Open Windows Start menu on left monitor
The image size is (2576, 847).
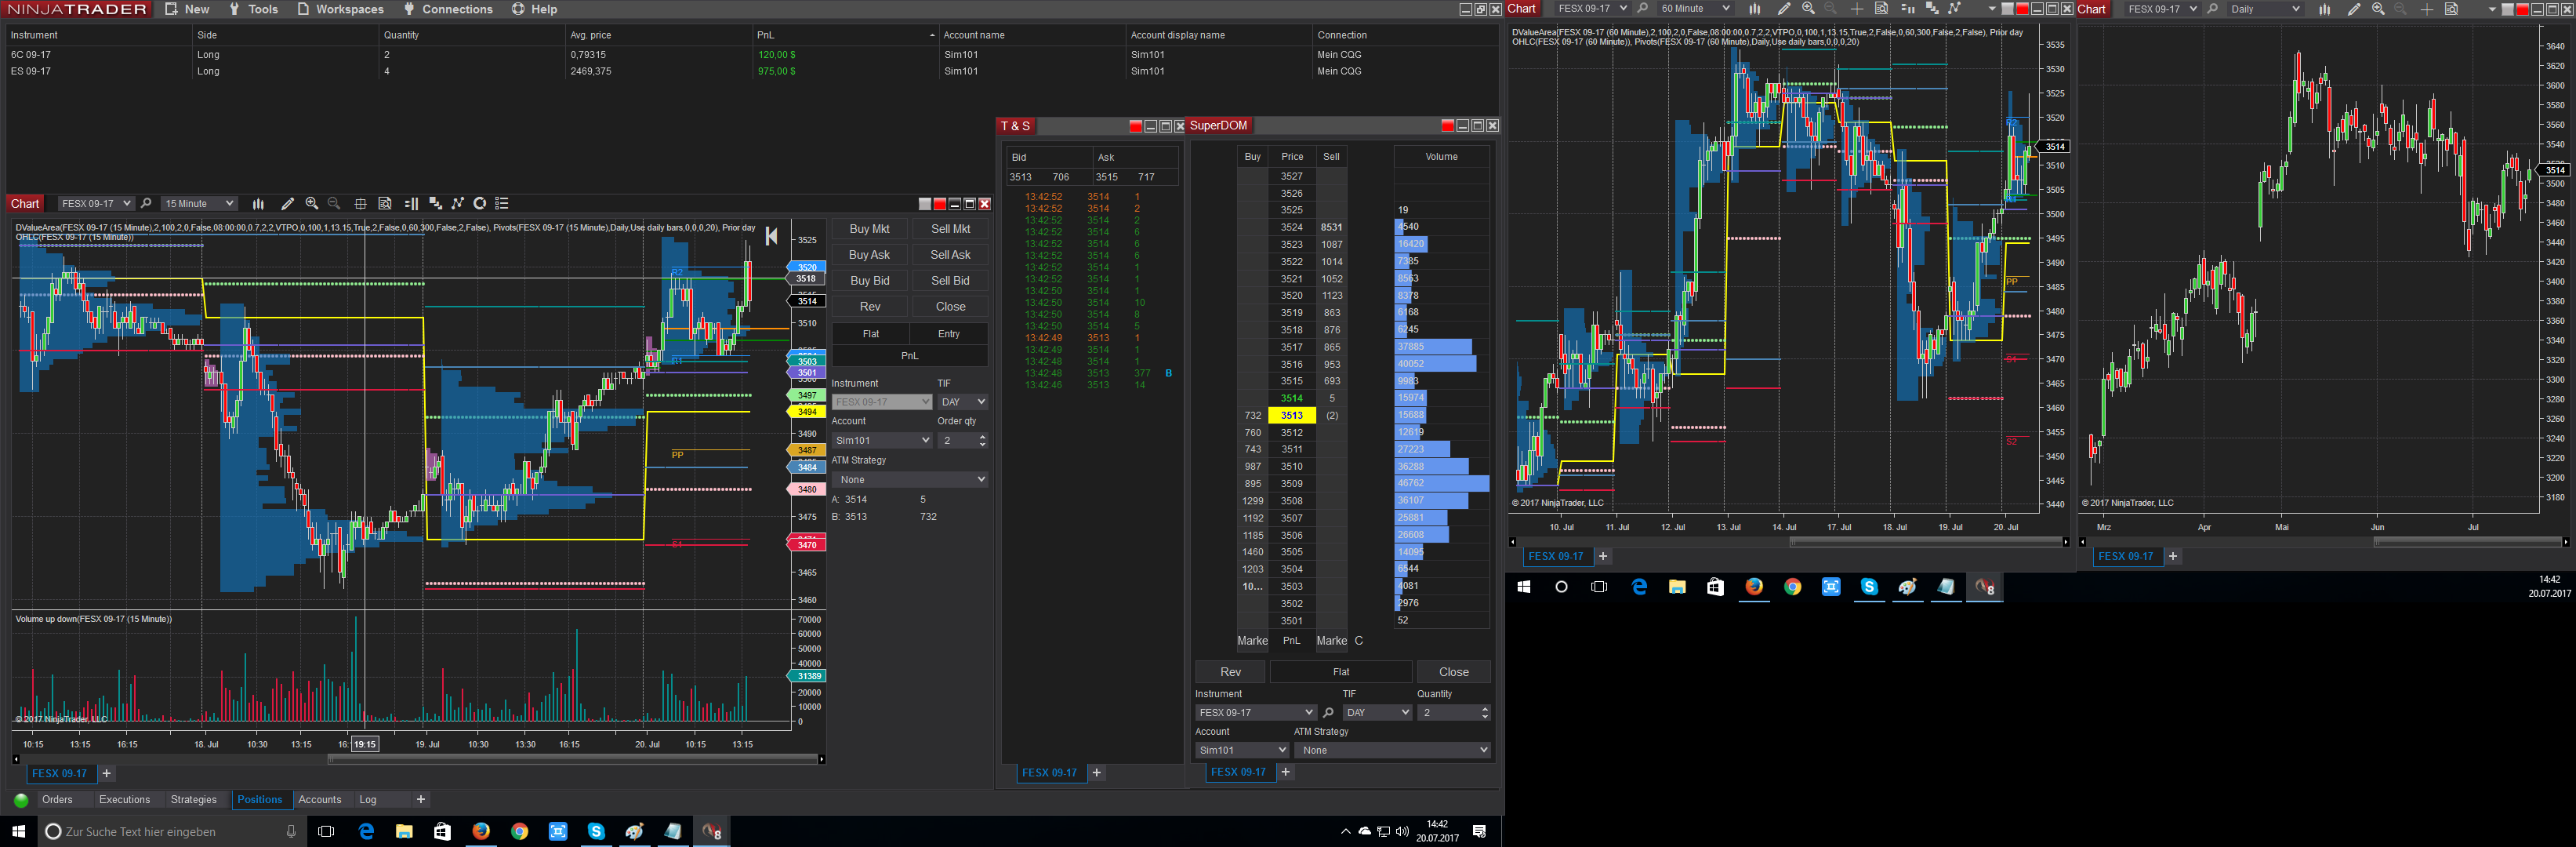[x=18, y=831]
